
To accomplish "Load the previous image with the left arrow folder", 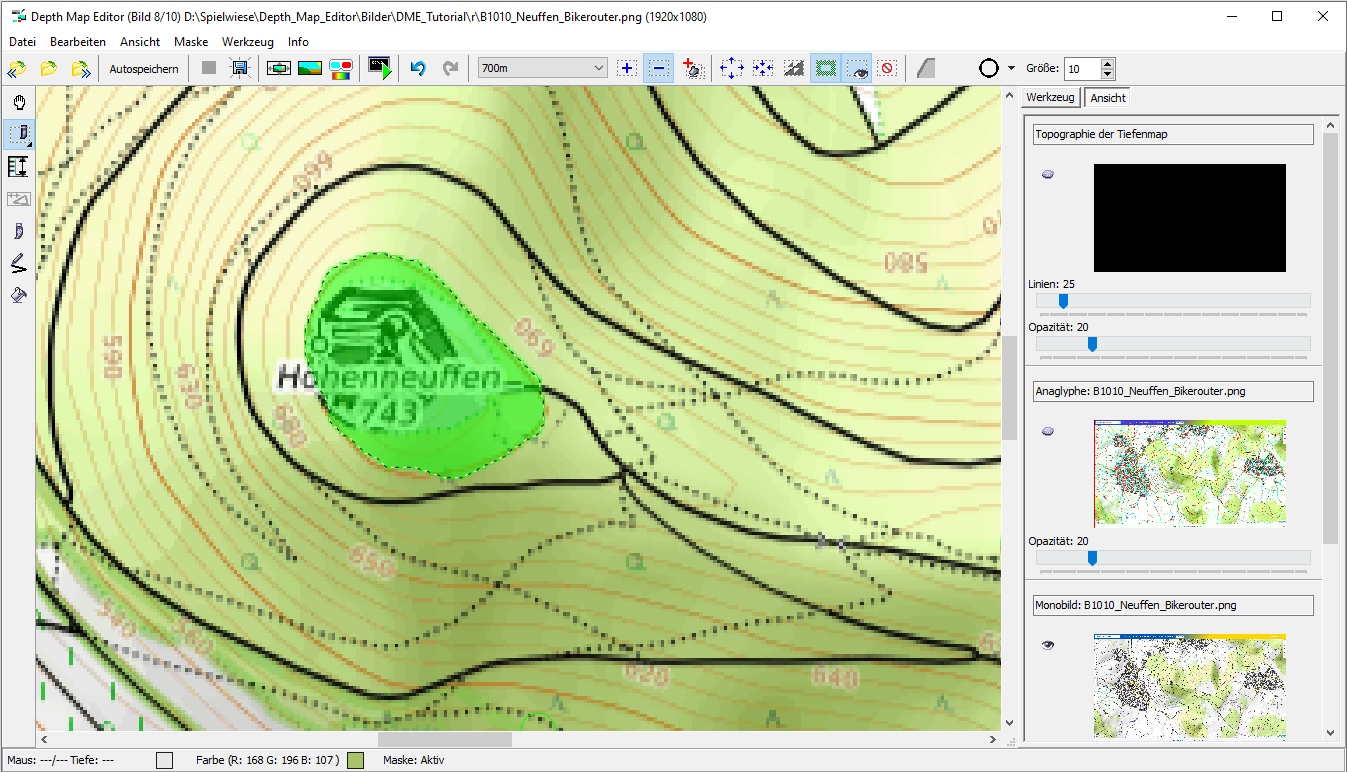I will [x=17, y=69].
